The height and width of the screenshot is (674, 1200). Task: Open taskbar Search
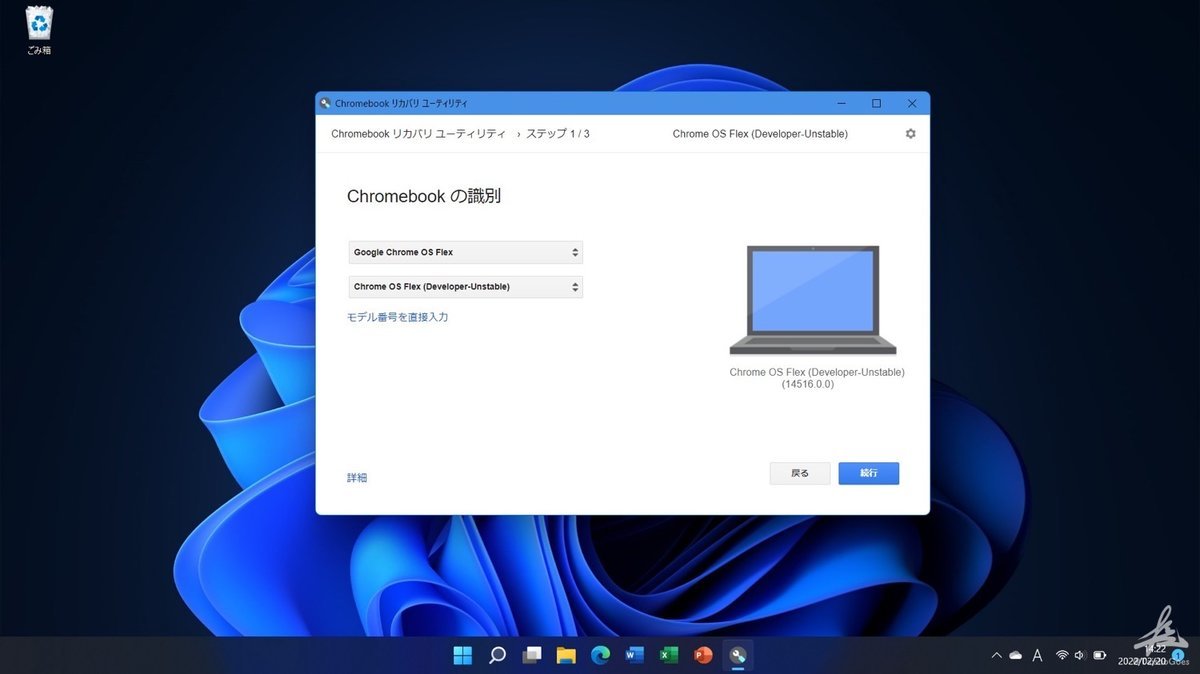pyautogui.click(x=497, y=656)
